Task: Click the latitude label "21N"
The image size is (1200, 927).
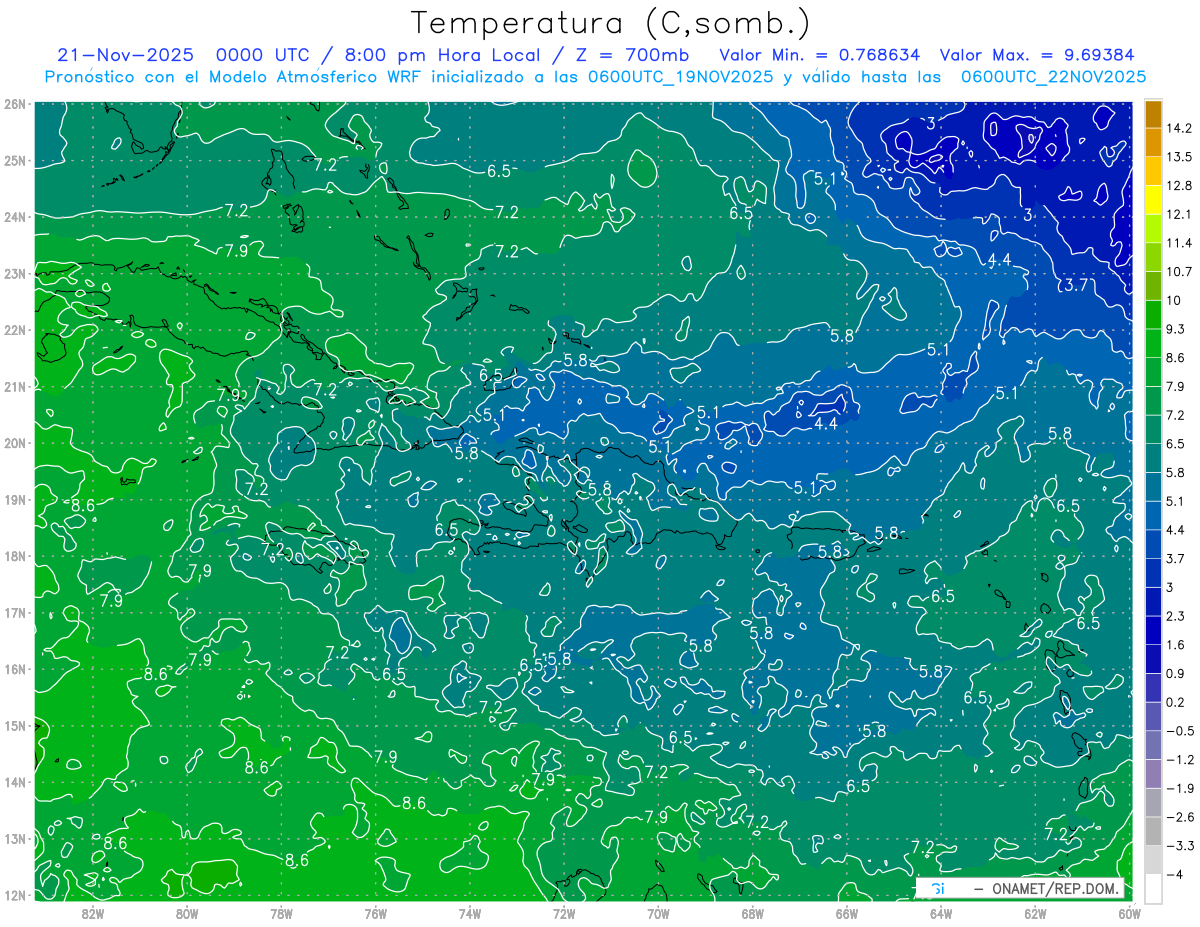Action: [15, 386]
